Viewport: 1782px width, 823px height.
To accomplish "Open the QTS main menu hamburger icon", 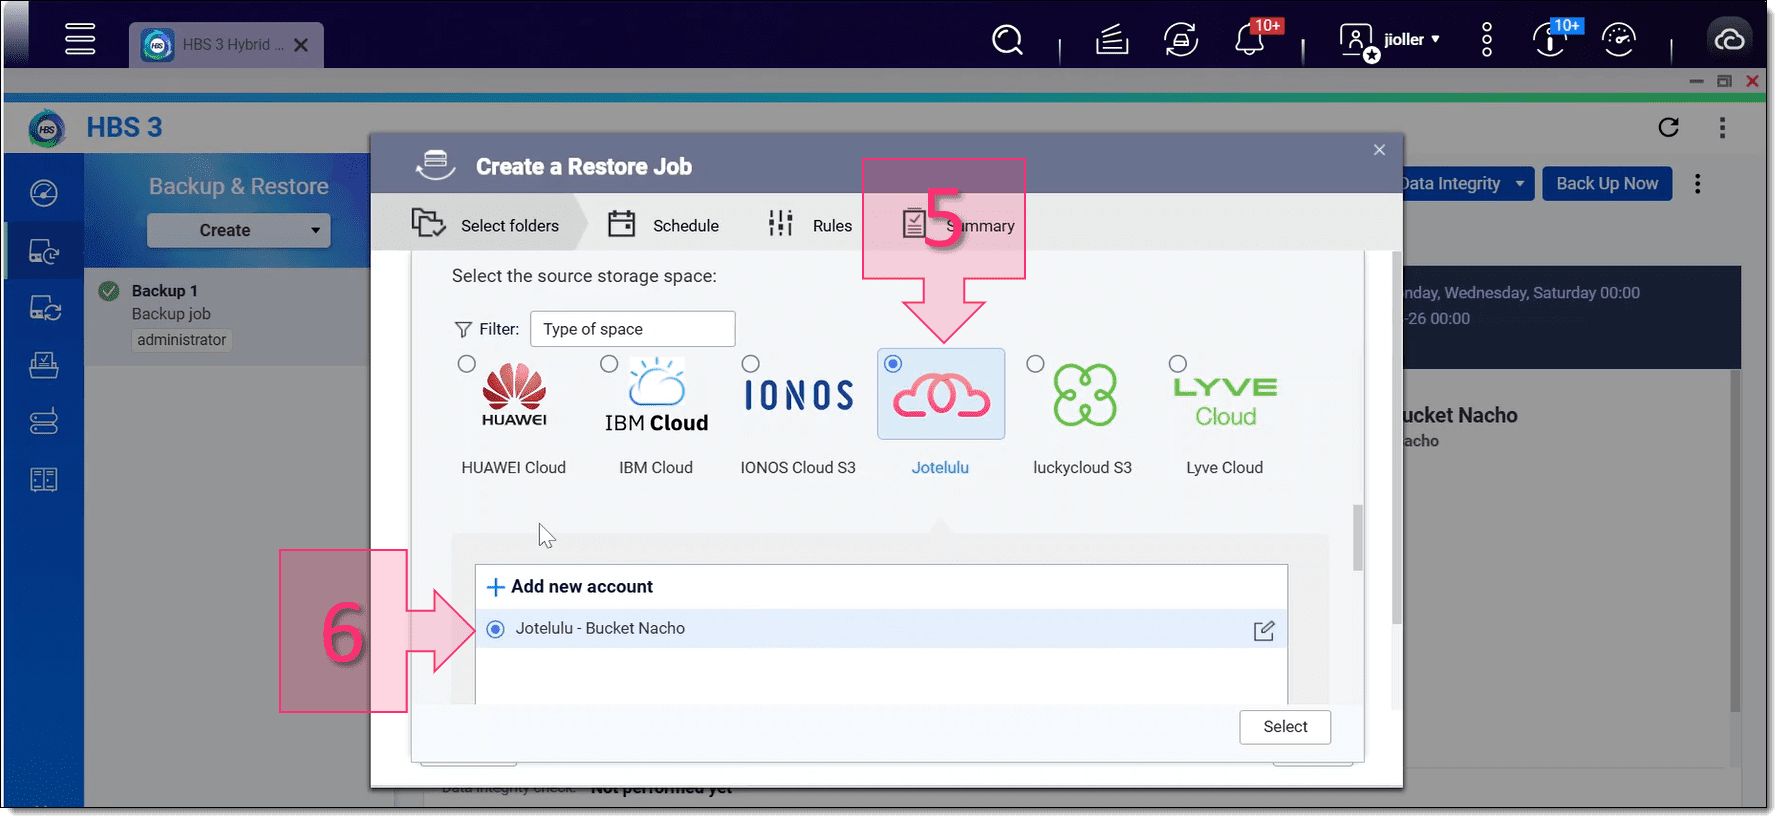I will (x=80, y=39).
